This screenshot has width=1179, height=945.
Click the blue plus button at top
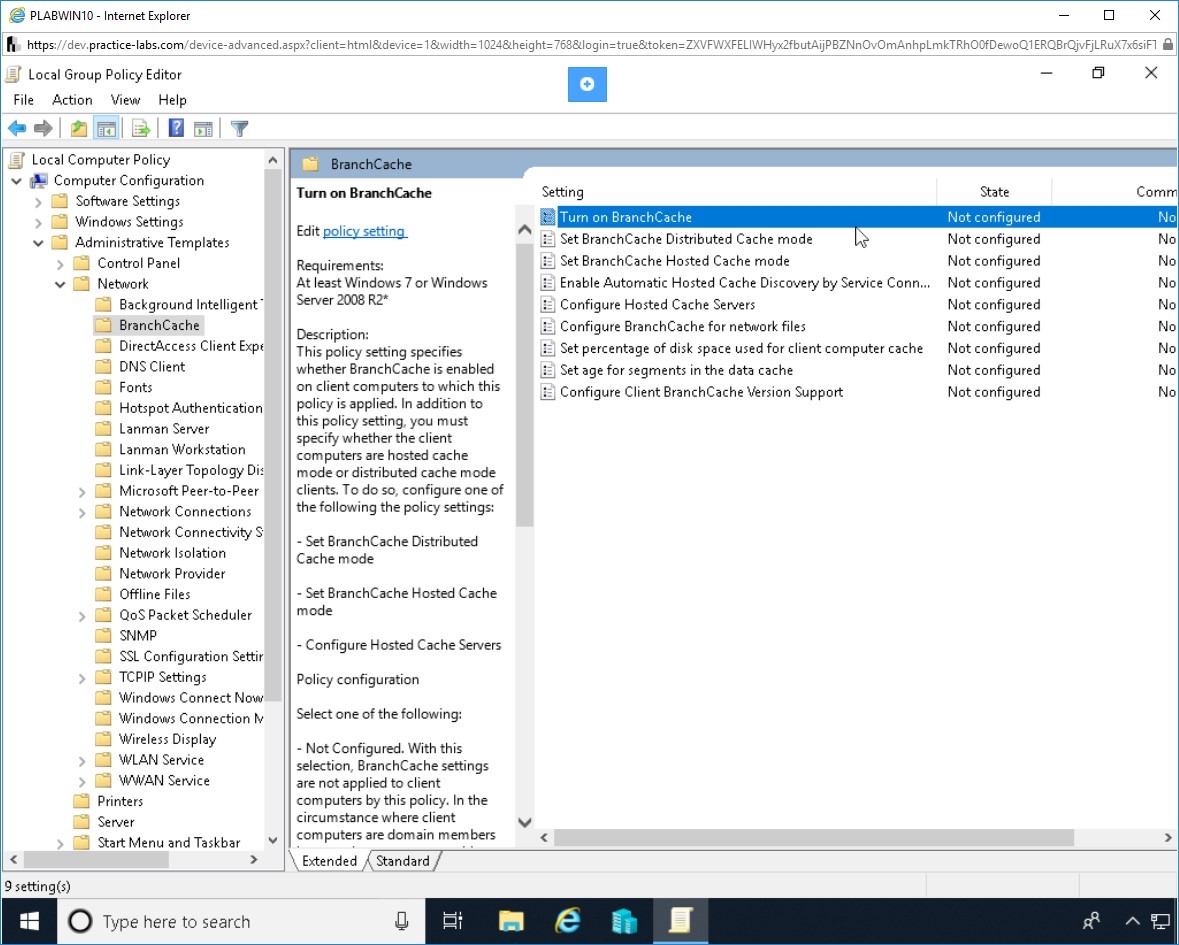587,84
